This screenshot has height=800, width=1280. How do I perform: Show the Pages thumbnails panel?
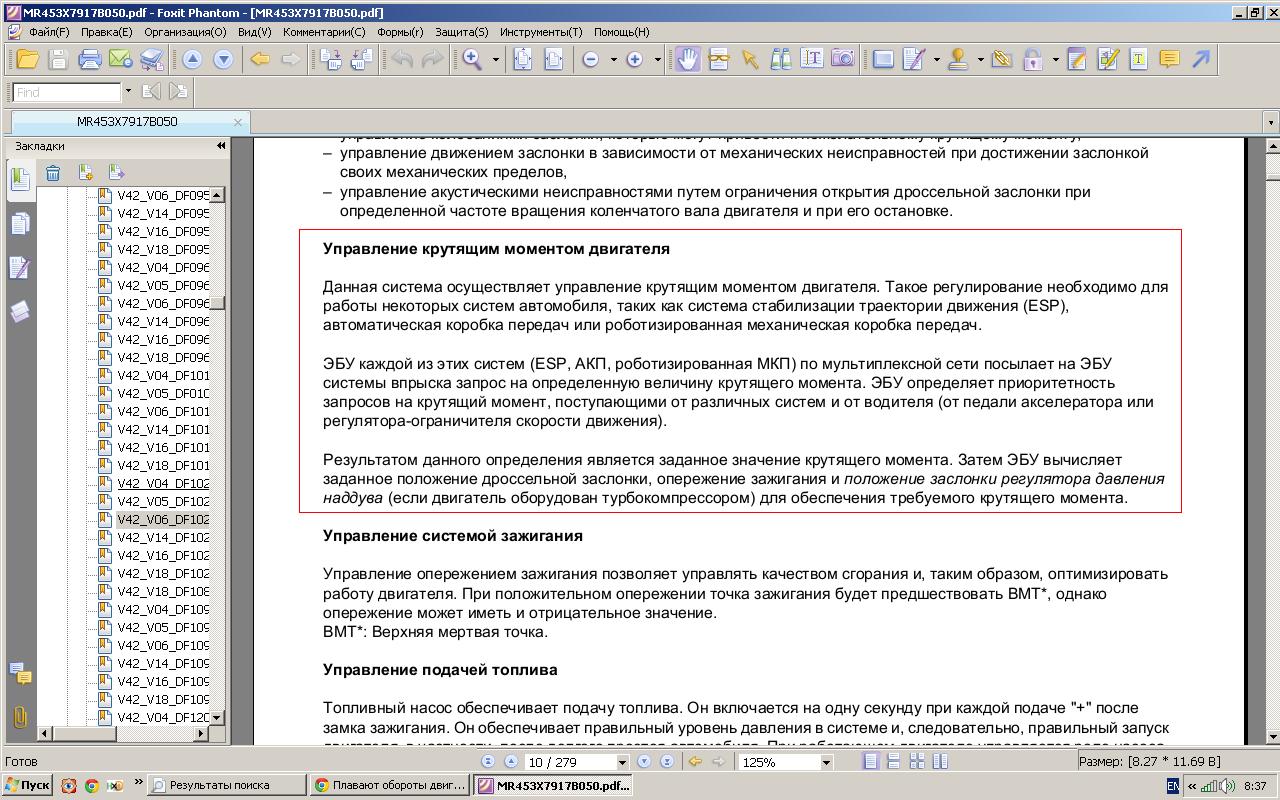tap(19, 224)
